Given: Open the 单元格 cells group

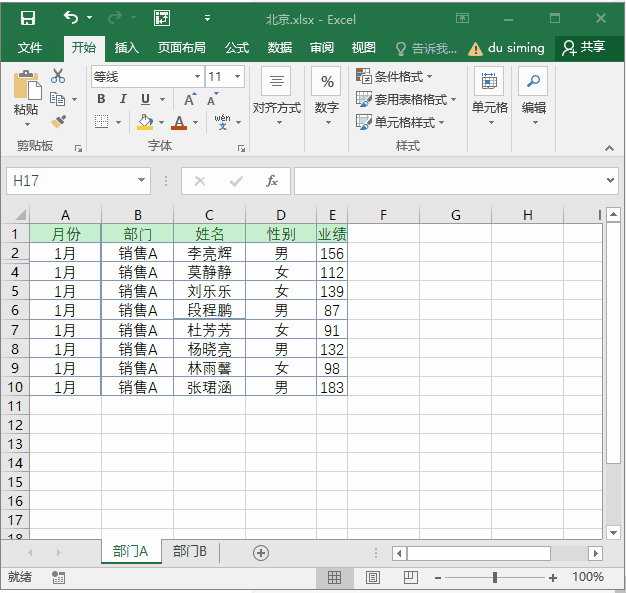Looking at the screenshot, I should [x=489, y=96].
